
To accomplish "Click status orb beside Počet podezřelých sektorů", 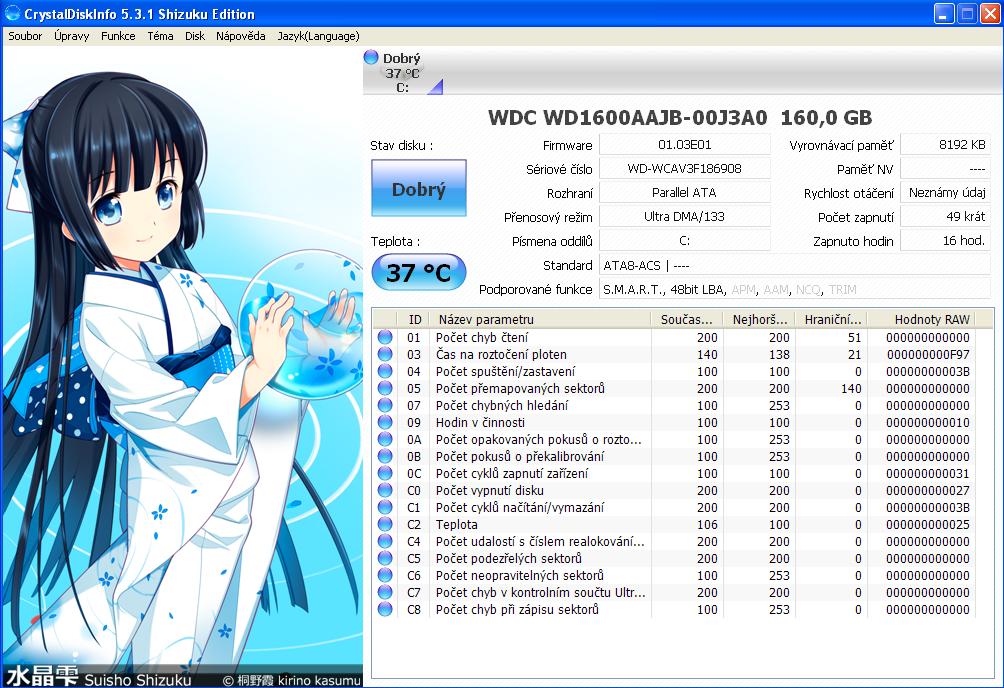I will (385, 558).
